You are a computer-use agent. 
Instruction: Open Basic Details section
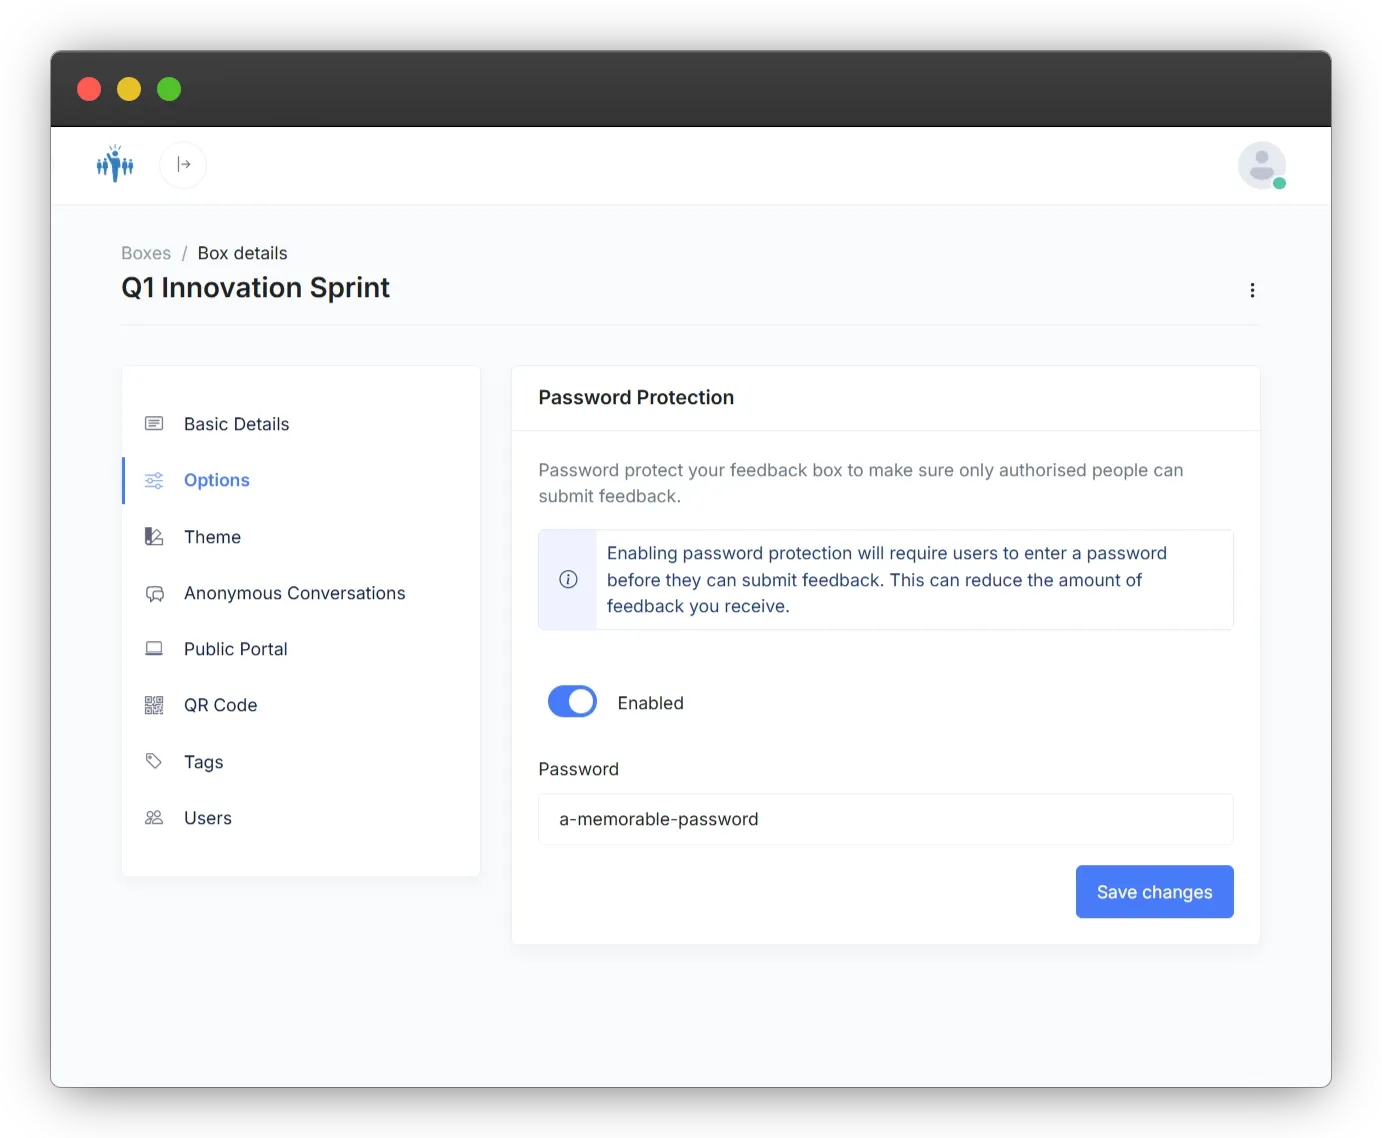[301, 424]
